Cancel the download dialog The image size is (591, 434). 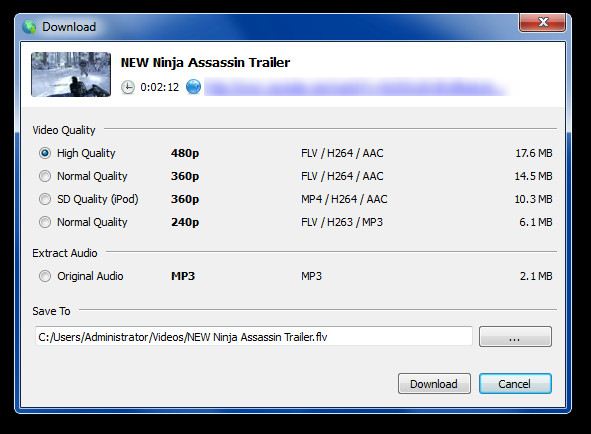pyautogui.click(x=515, y=383)
